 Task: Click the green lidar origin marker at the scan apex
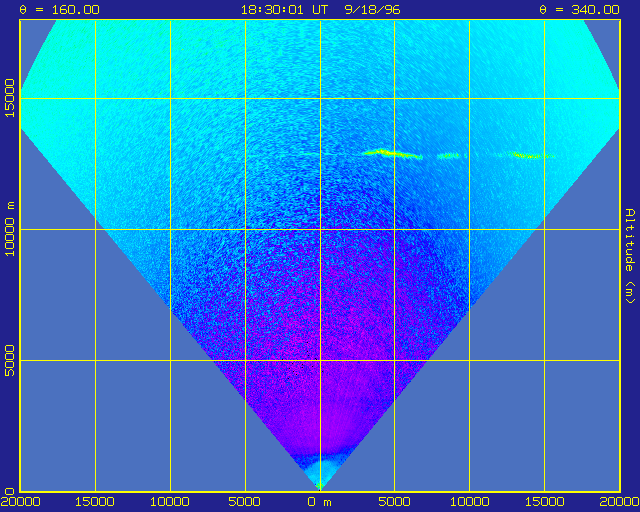[x=320, y=486]
